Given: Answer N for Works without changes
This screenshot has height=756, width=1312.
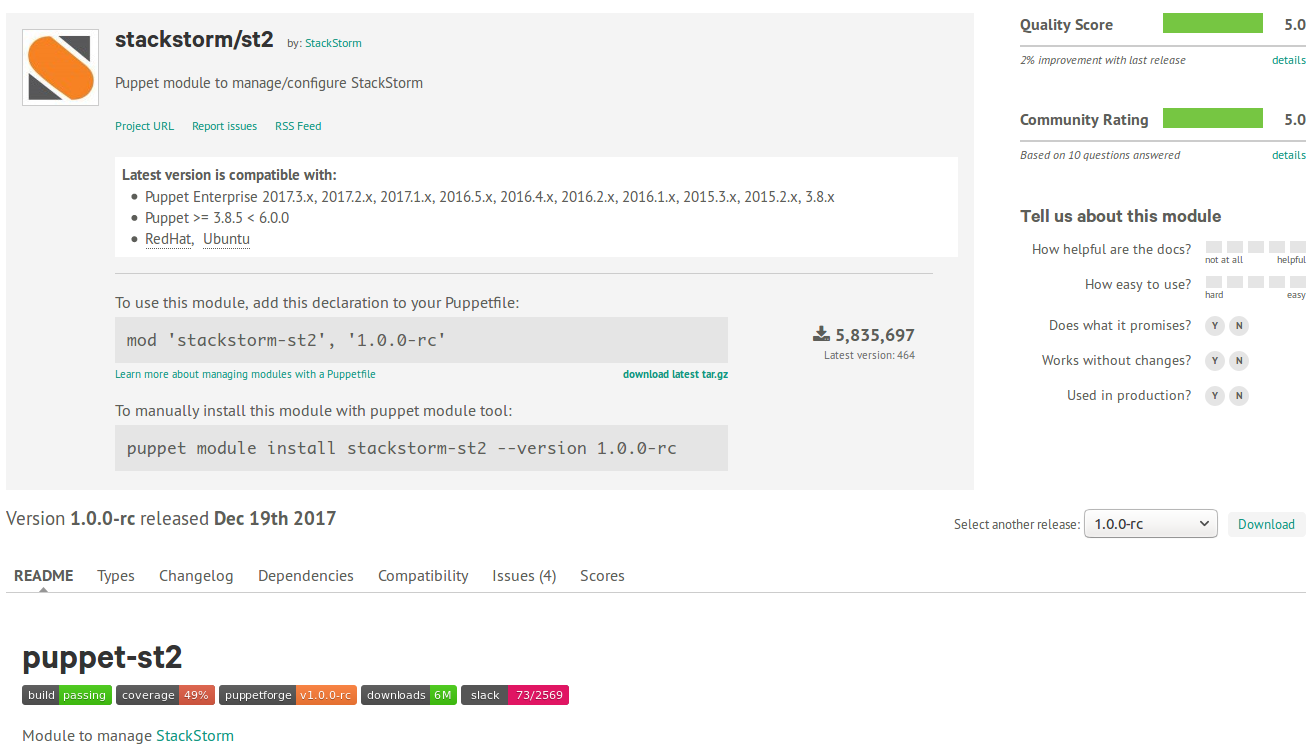Looking at the screenshot, I should click(x=1239, y=361).
